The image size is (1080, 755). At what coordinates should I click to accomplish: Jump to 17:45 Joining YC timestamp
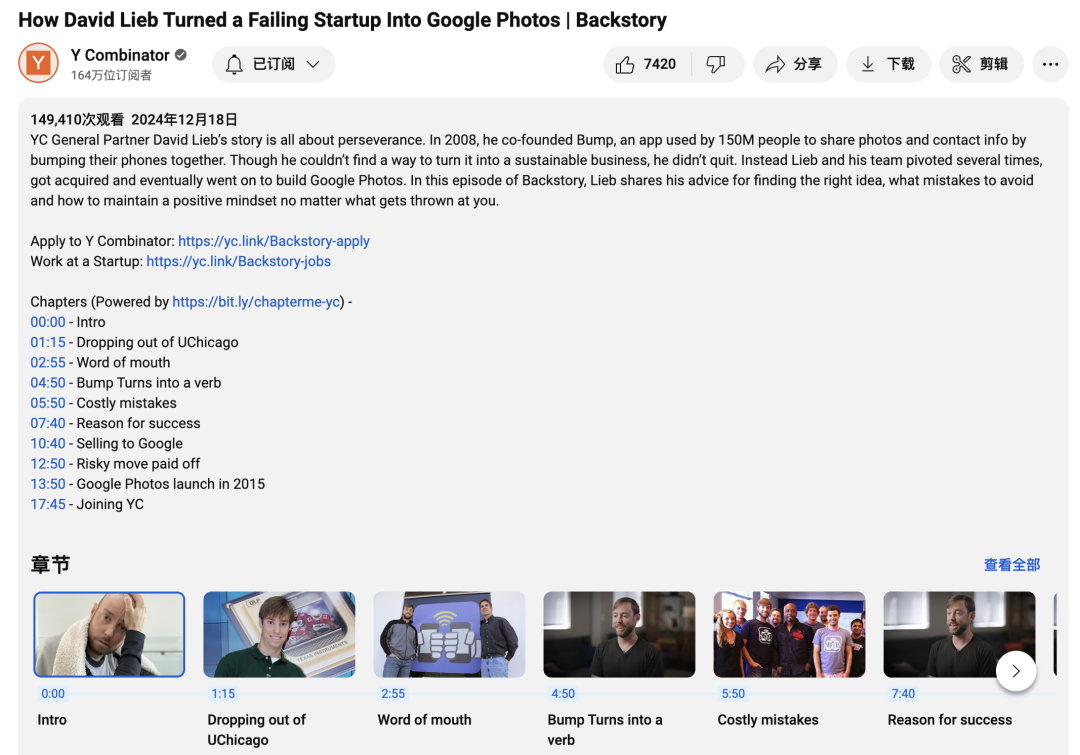[48, 504]
